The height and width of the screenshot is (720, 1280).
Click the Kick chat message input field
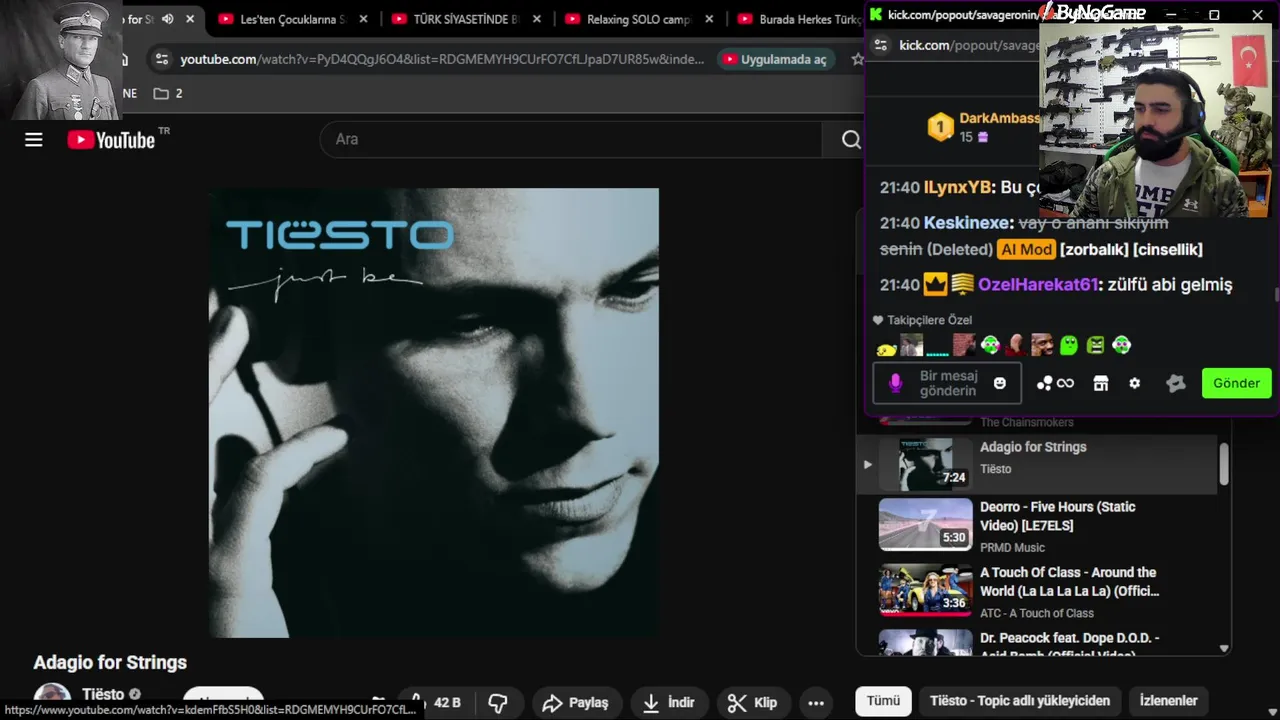[x=947, y=383]
